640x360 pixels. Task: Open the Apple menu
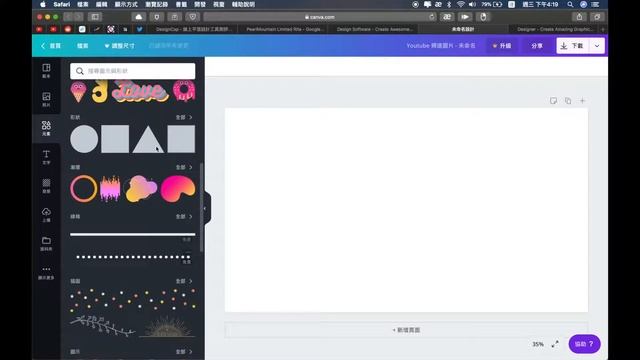coord(43,4)
